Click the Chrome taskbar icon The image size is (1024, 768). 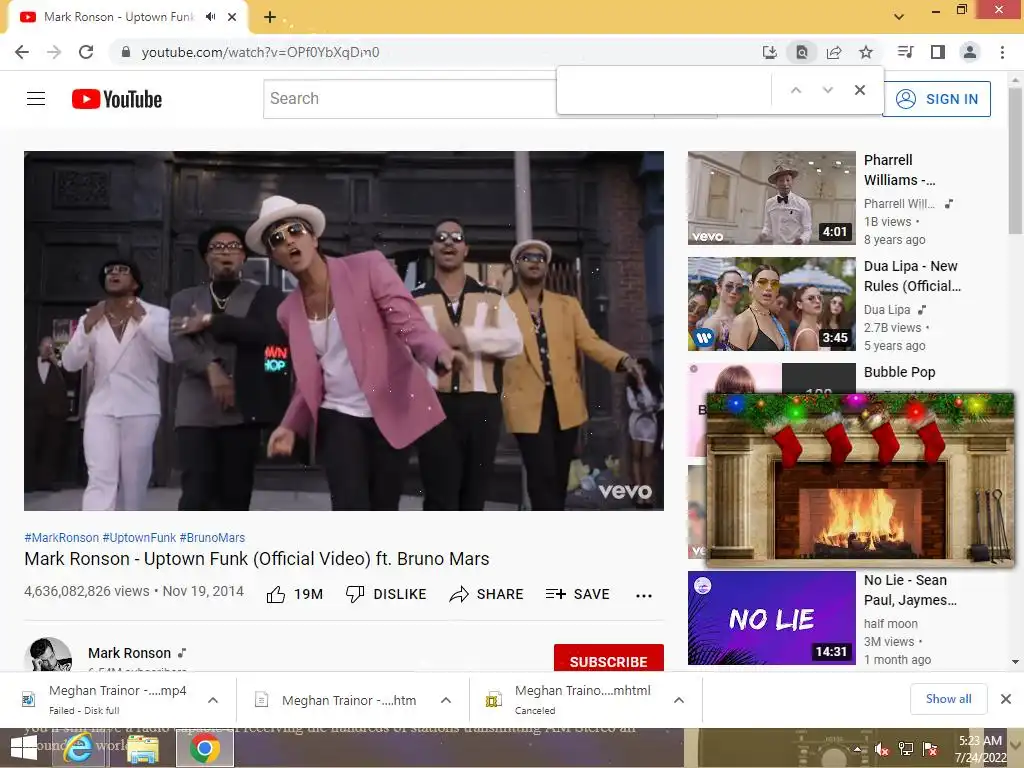click(205, 748)
